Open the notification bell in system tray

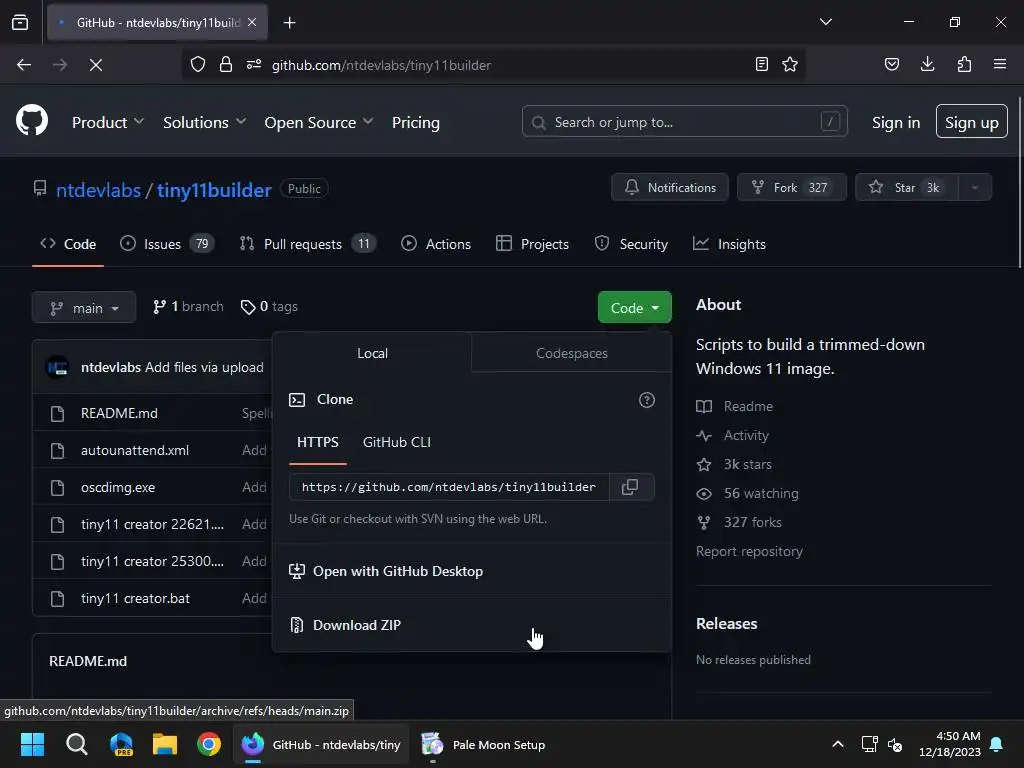997,744
